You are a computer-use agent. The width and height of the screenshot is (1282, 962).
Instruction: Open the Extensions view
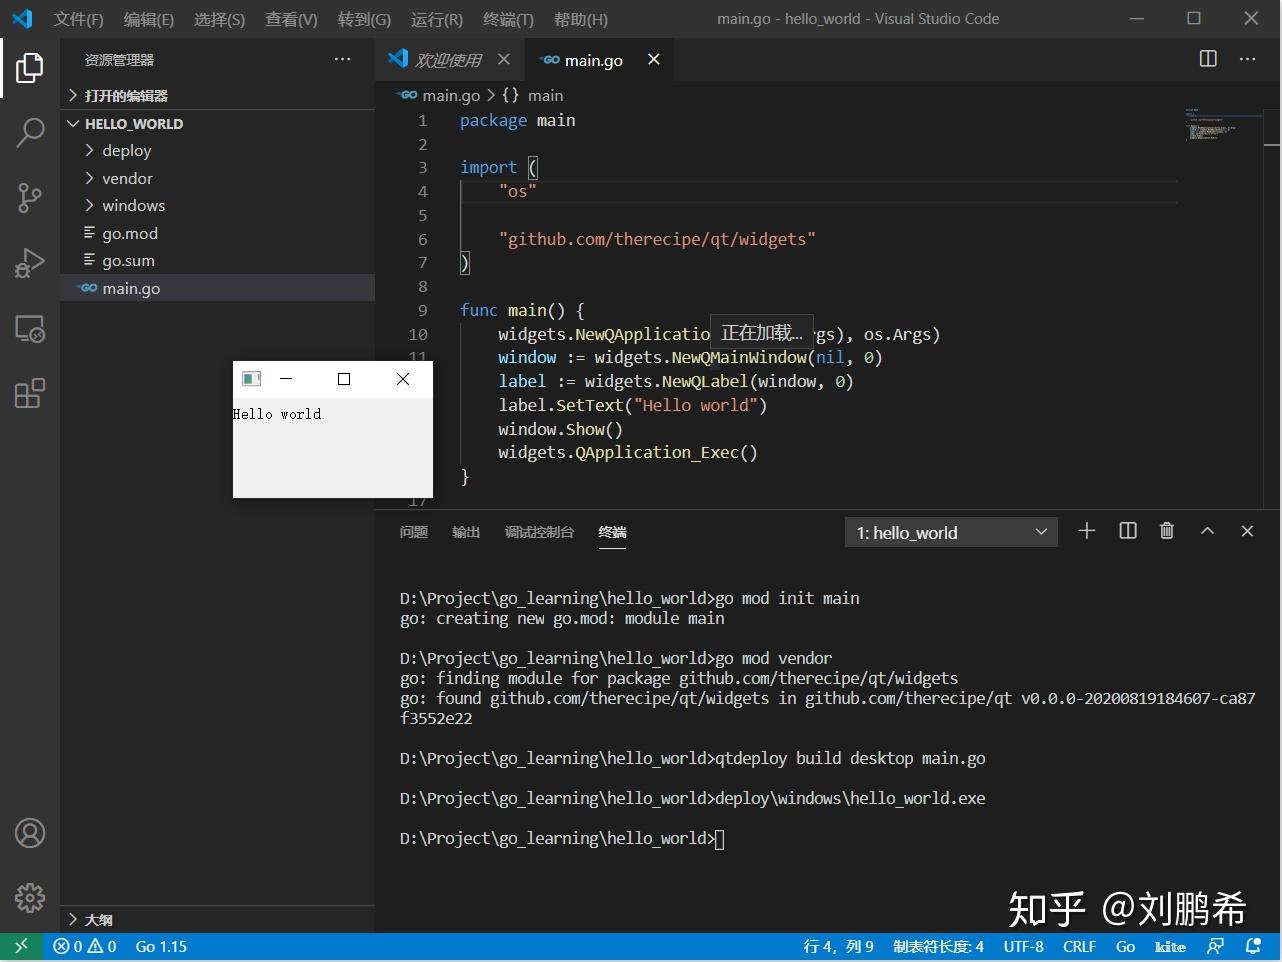pyautogui.click(x=30, y=393)
